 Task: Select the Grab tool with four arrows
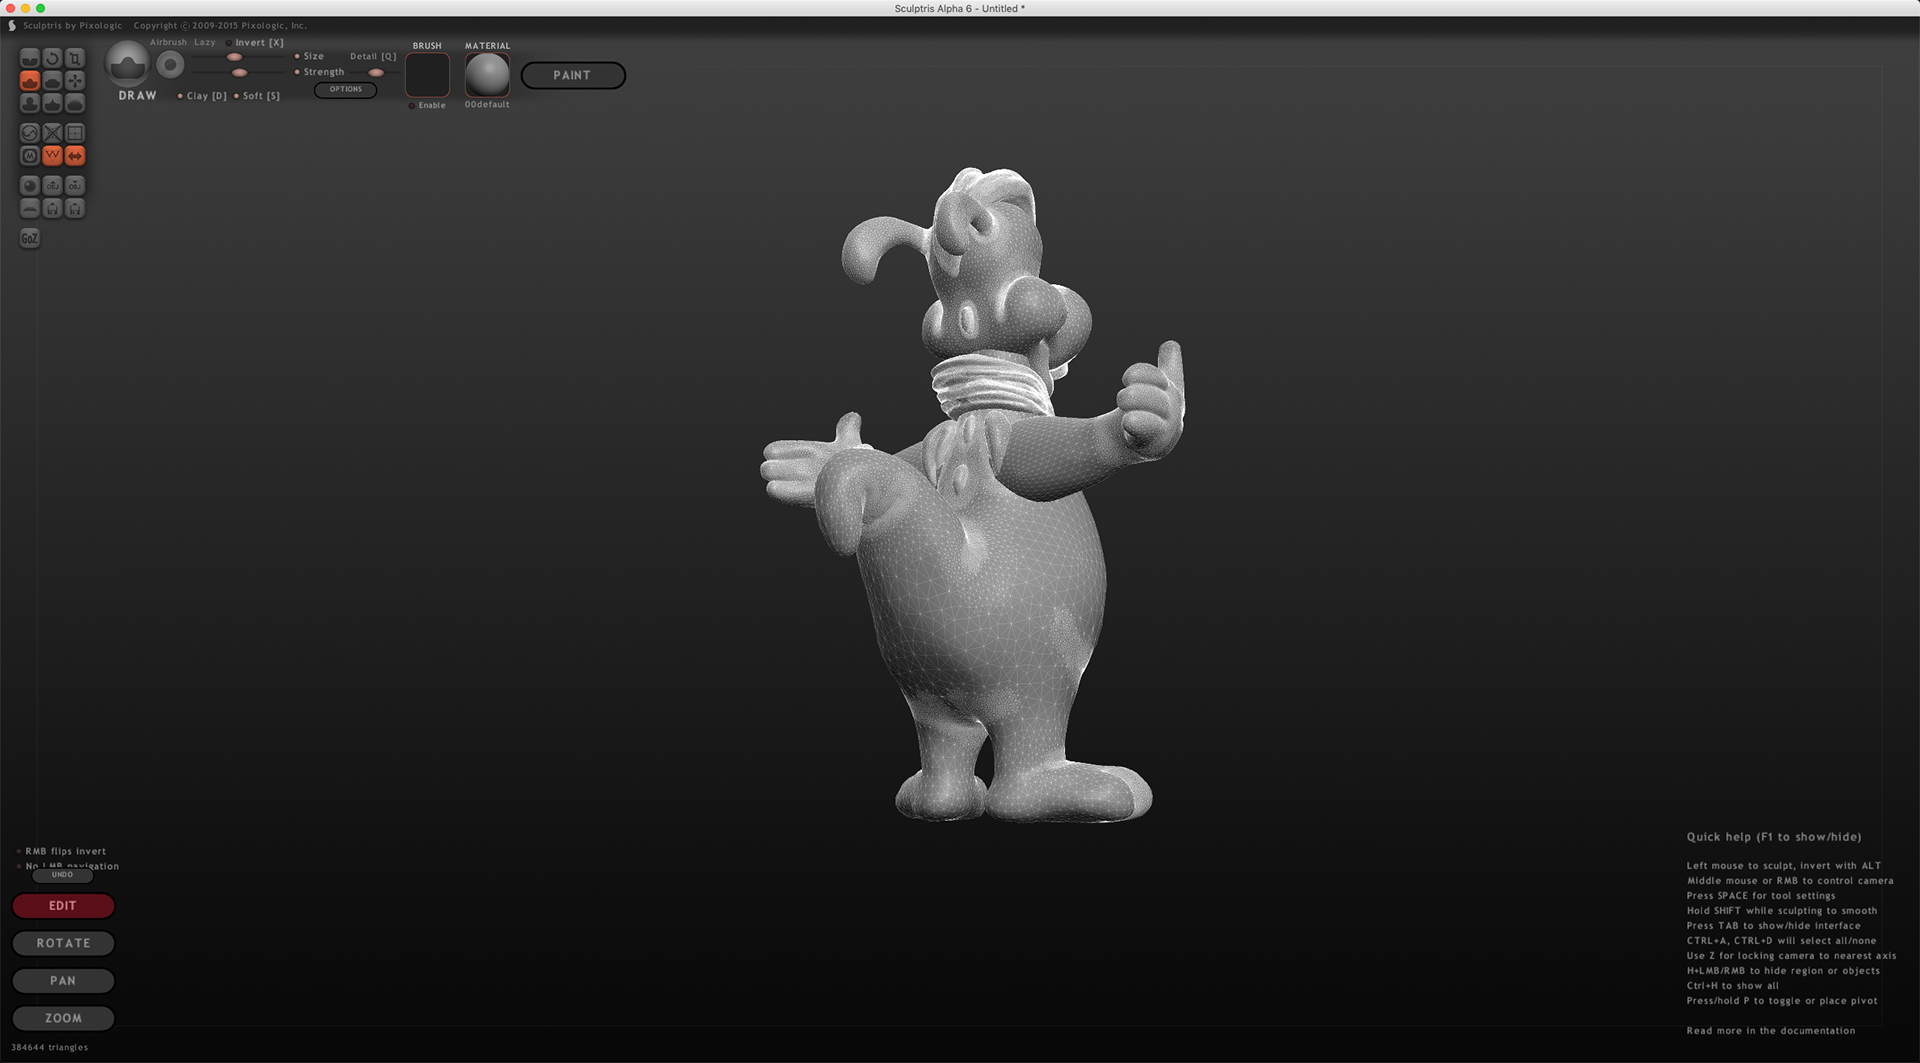coord(75,80)
